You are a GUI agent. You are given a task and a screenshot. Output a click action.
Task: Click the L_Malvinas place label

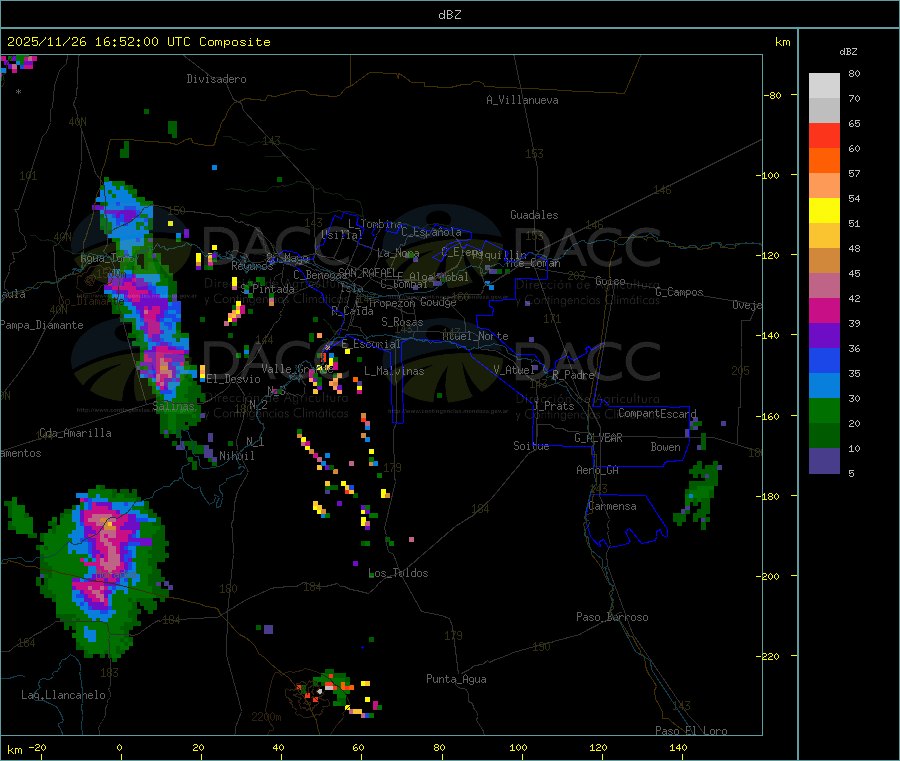pyautogui.click(x=394, y=371)
